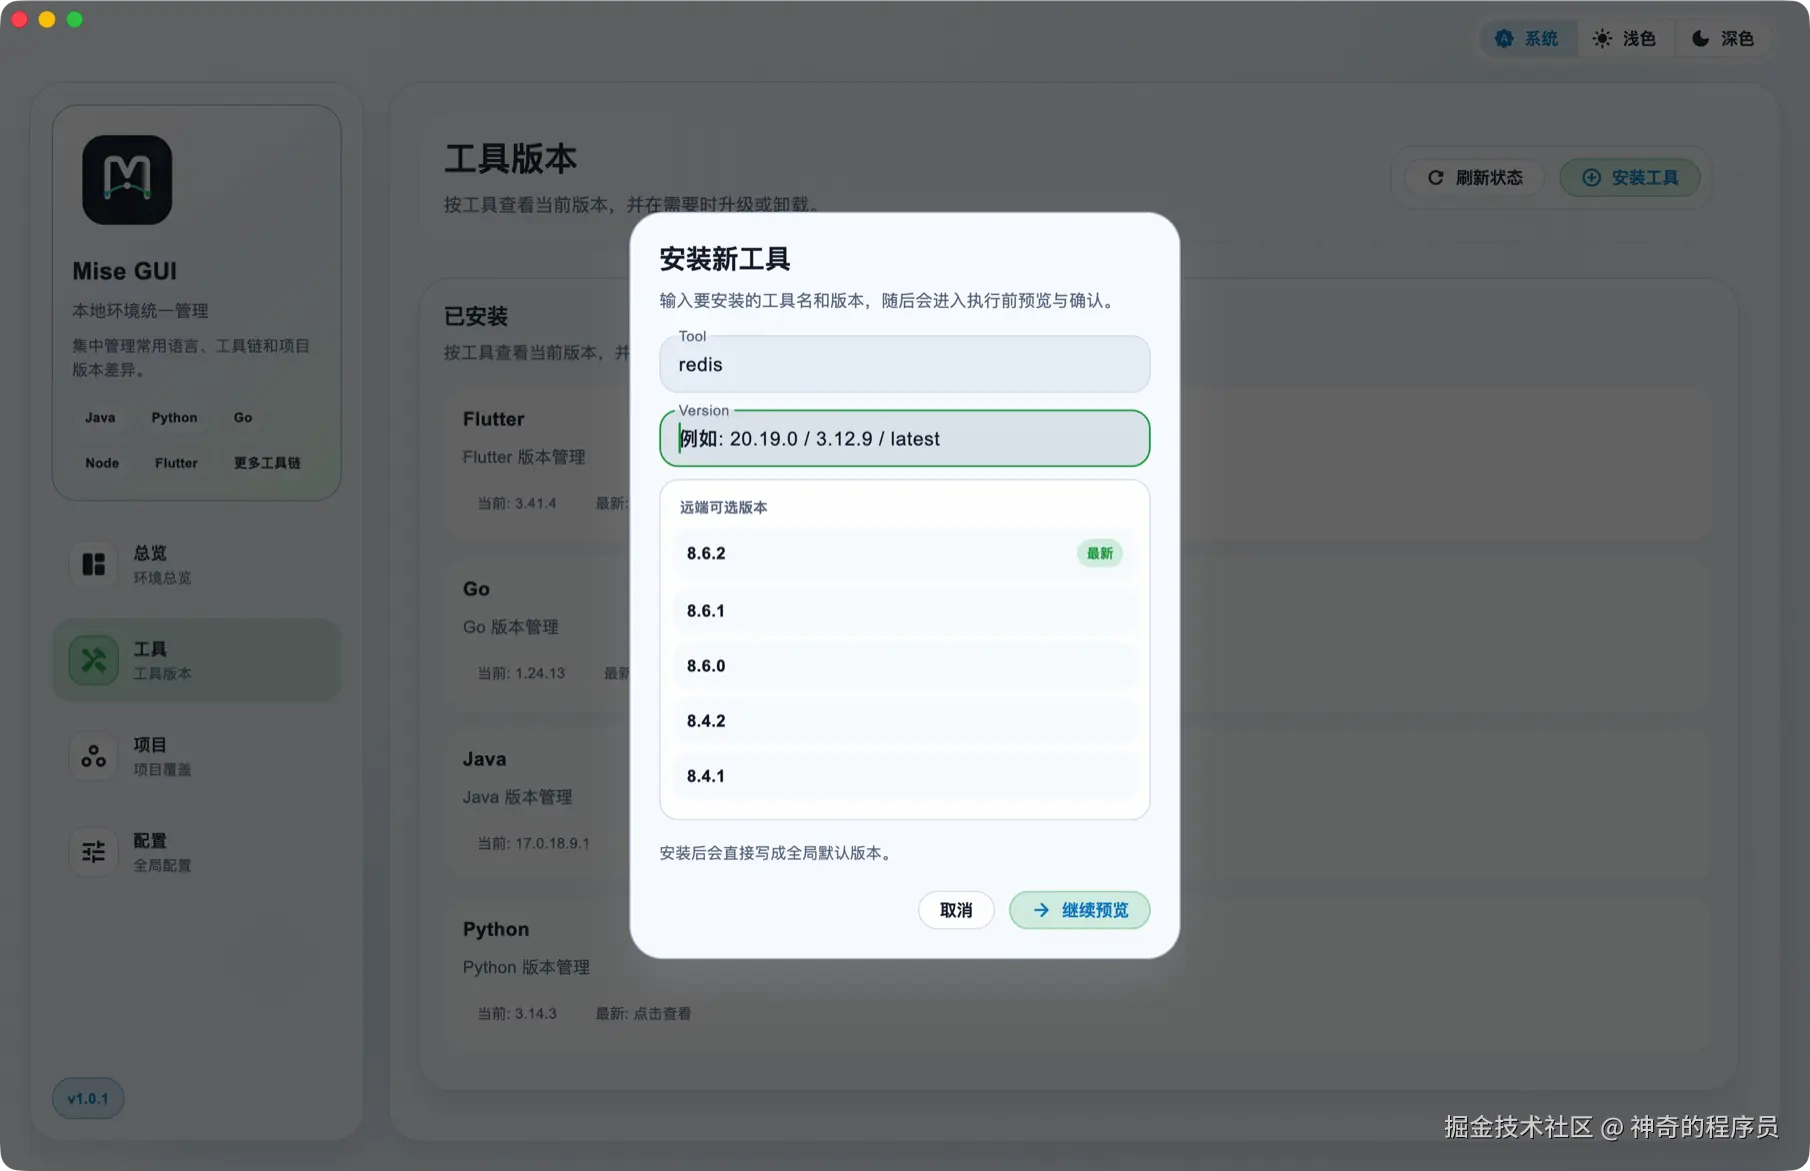Image resolution: width=1810 pixels, height=1171 pixels.
Task: Click 当前: 3.41.4 on Flutter card
Action: (x=516, y=503)
